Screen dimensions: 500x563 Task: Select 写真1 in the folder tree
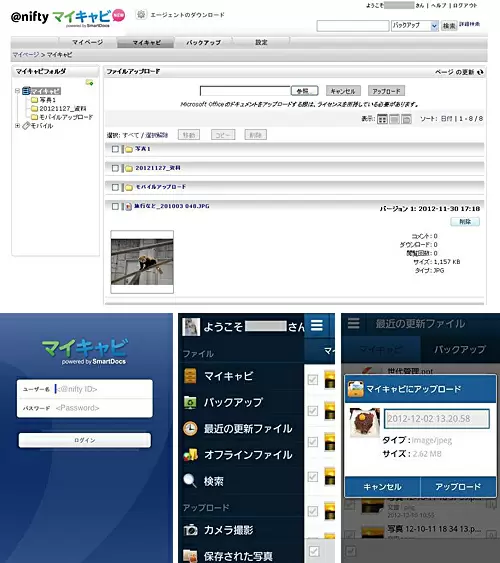(47, 100)
